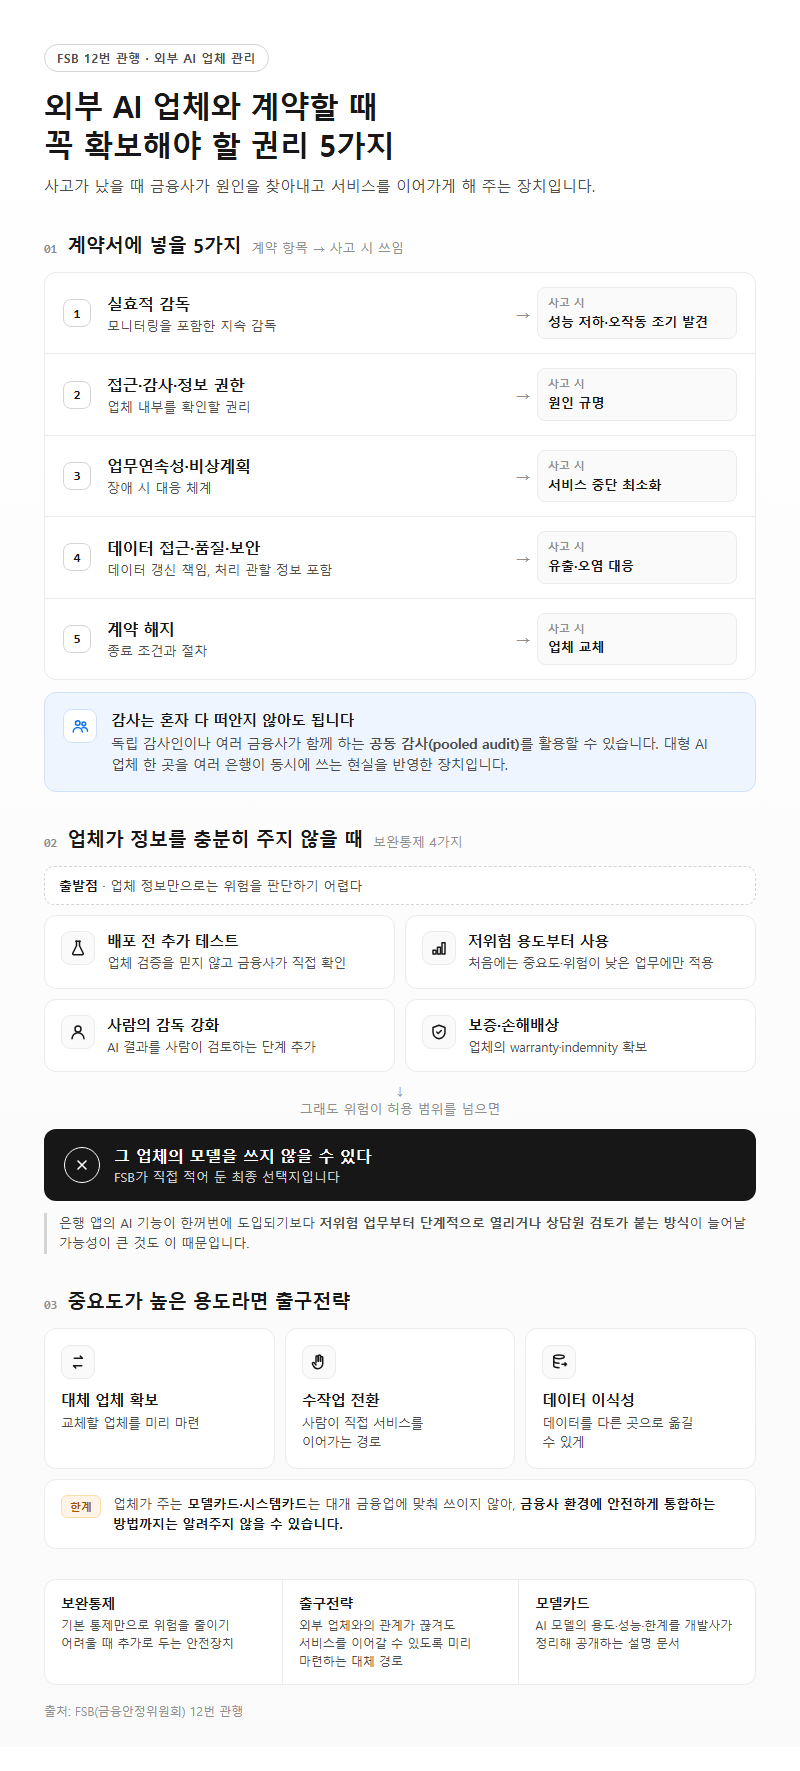
Task: Open the 저위험 용도부터 사용 card
Action: [x=580, y=952]
